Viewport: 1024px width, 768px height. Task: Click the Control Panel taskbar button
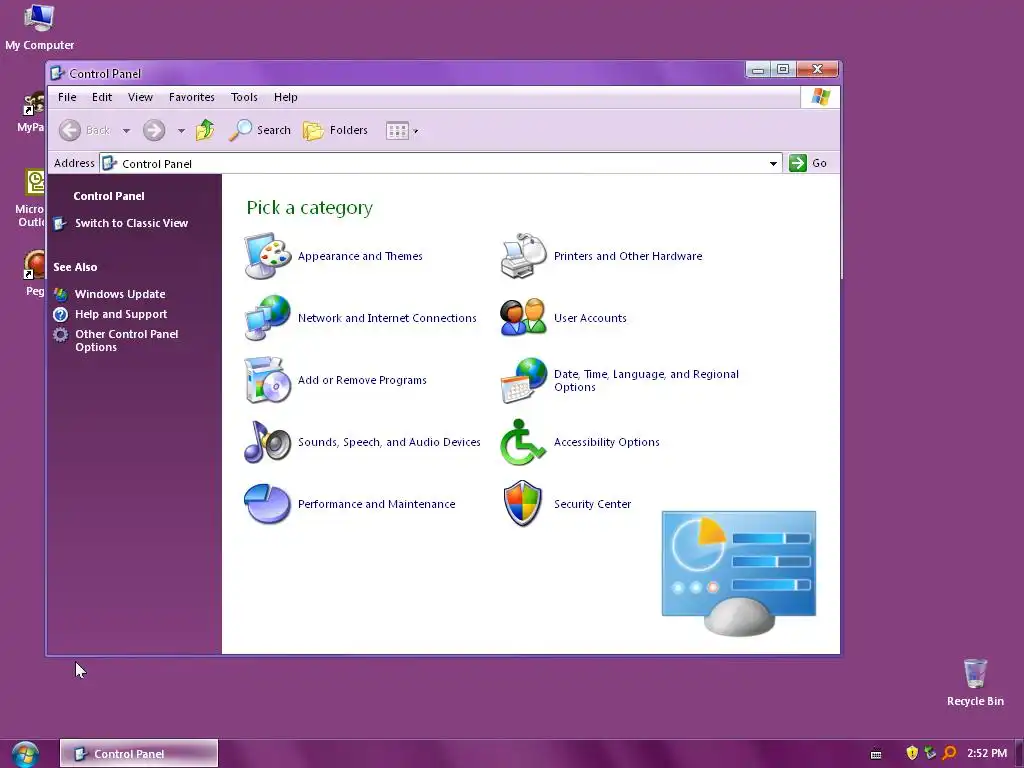(x=138, y=754)
